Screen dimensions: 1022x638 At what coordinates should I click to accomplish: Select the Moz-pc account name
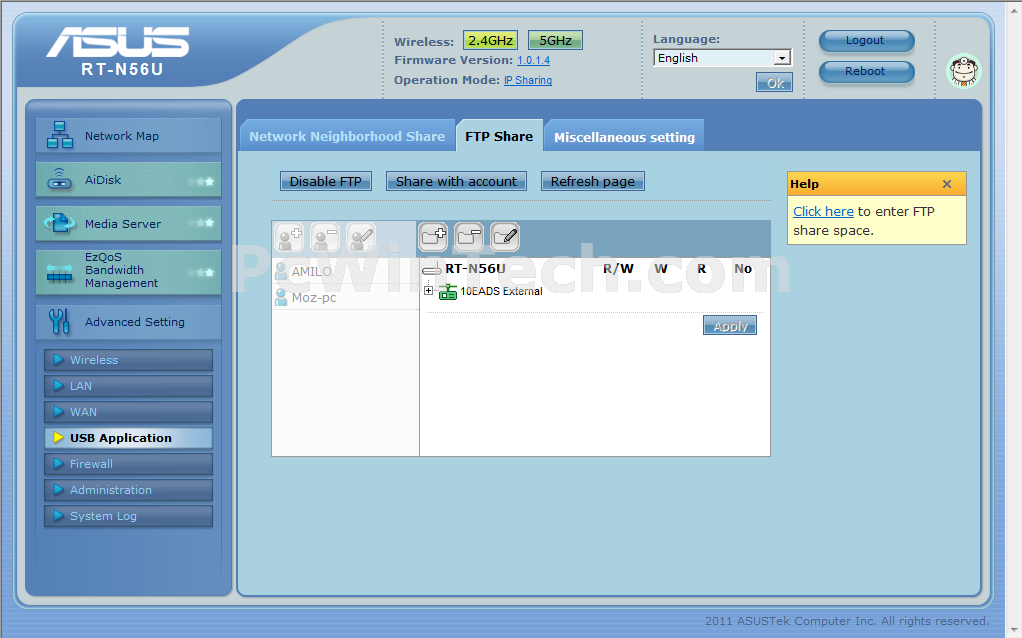pos(314,298)
